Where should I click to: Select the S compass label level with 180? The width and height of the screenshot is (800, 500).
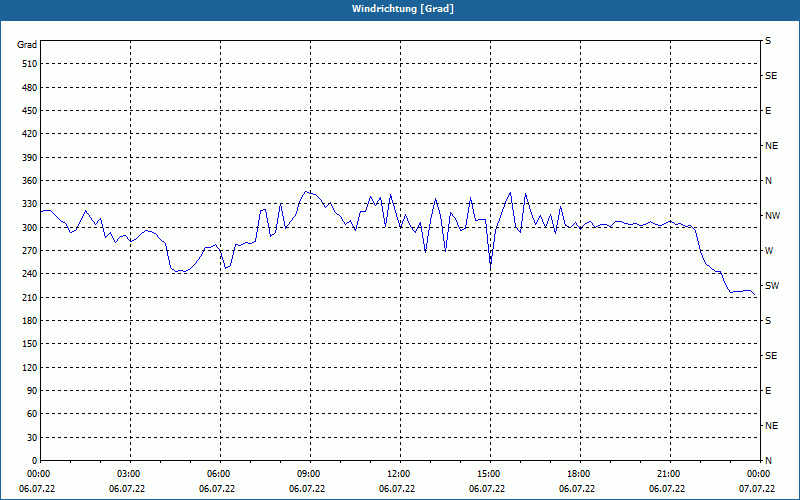tap(768, 320)
